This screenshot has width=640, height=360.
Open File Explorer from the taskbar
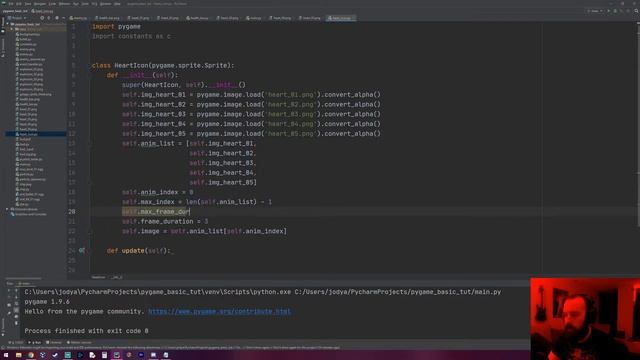[18, 355]
